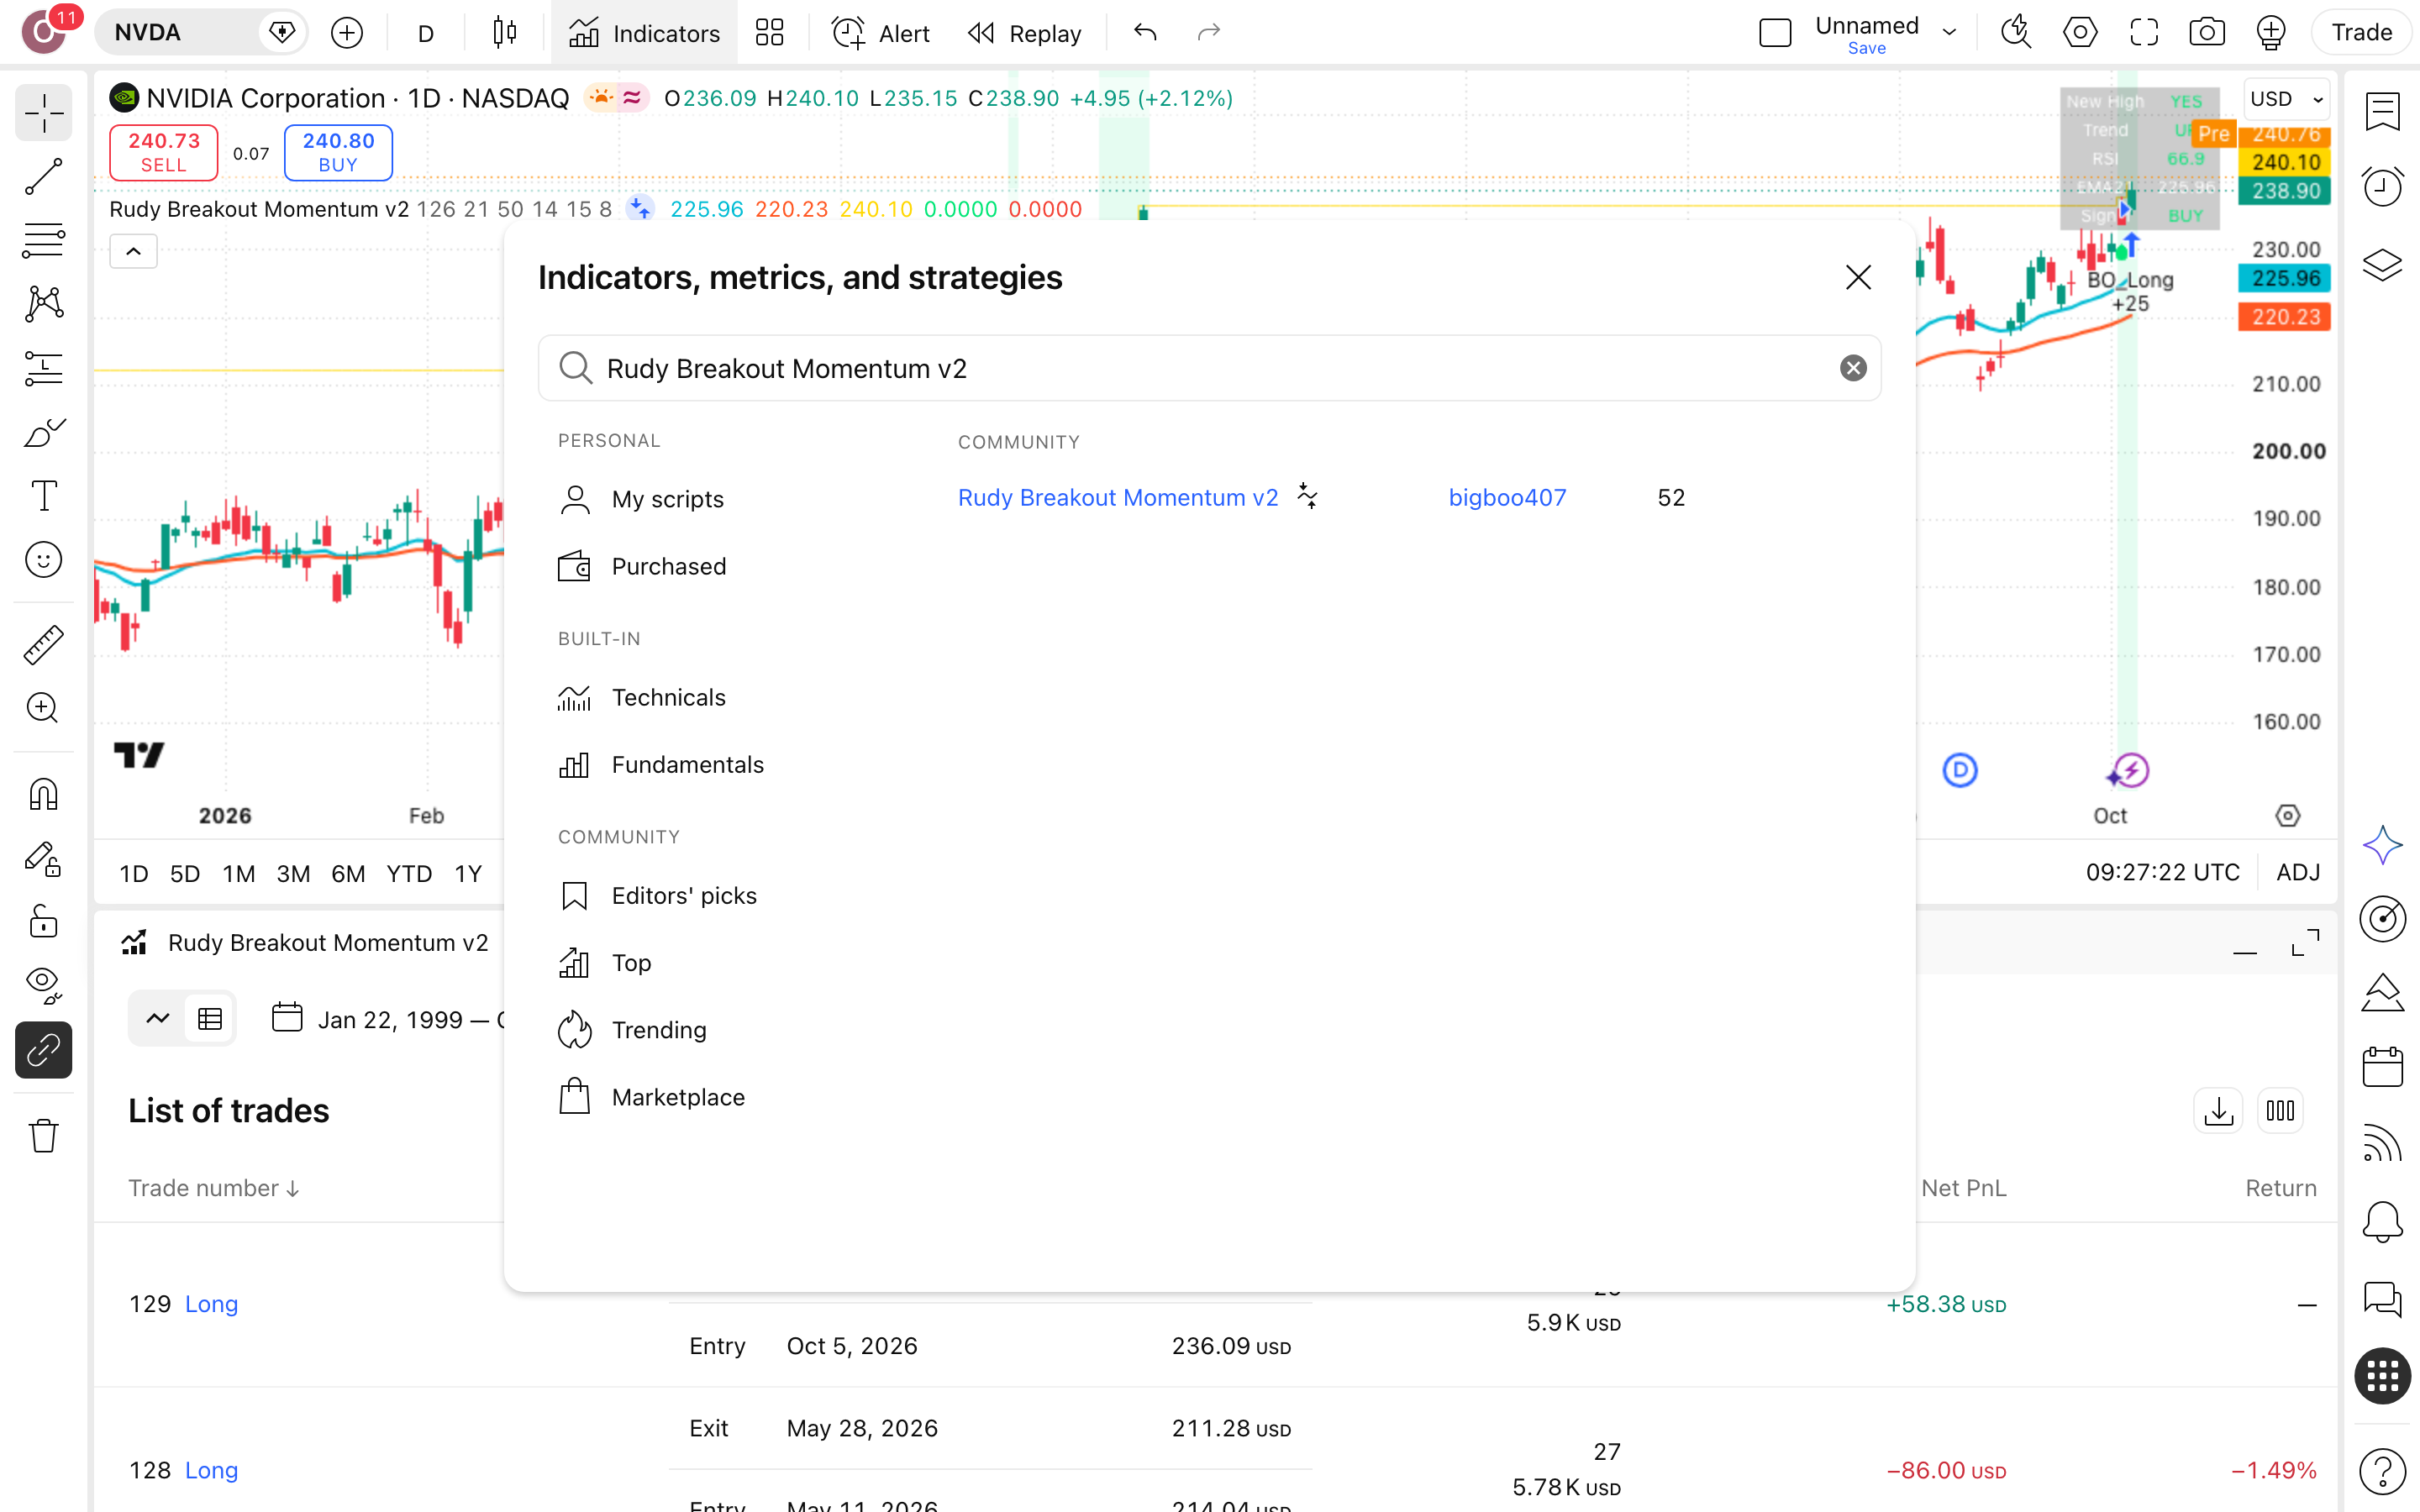
Task: Click the indicator search input field
Action: tap(1210, 368)
